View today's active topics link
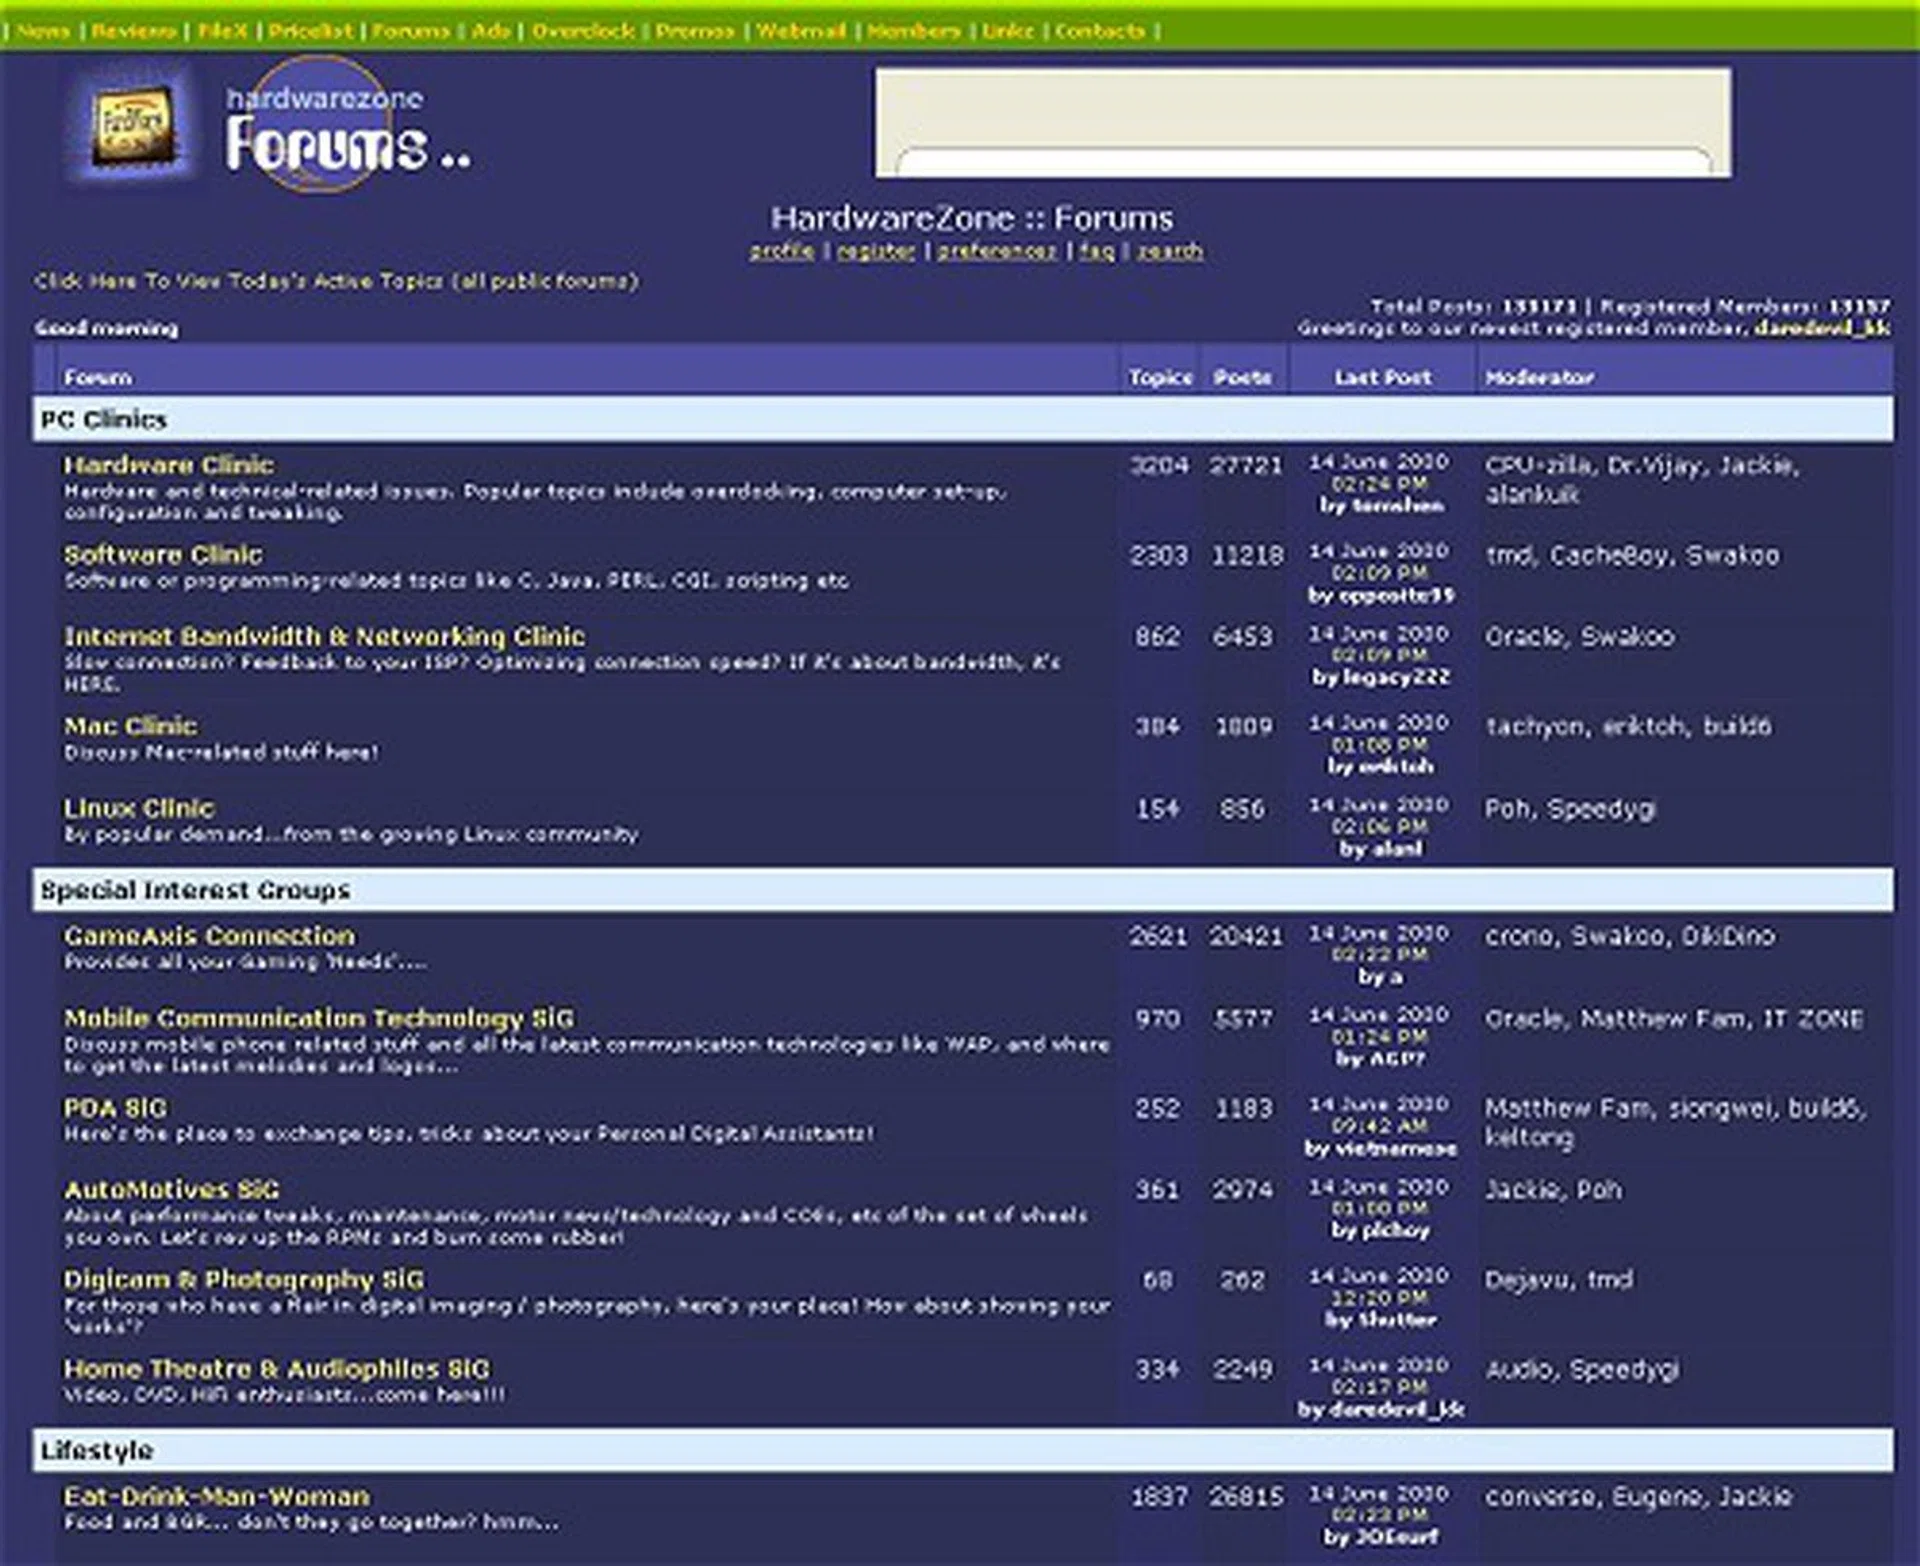 pyautogui.click(x=336, y=281)
